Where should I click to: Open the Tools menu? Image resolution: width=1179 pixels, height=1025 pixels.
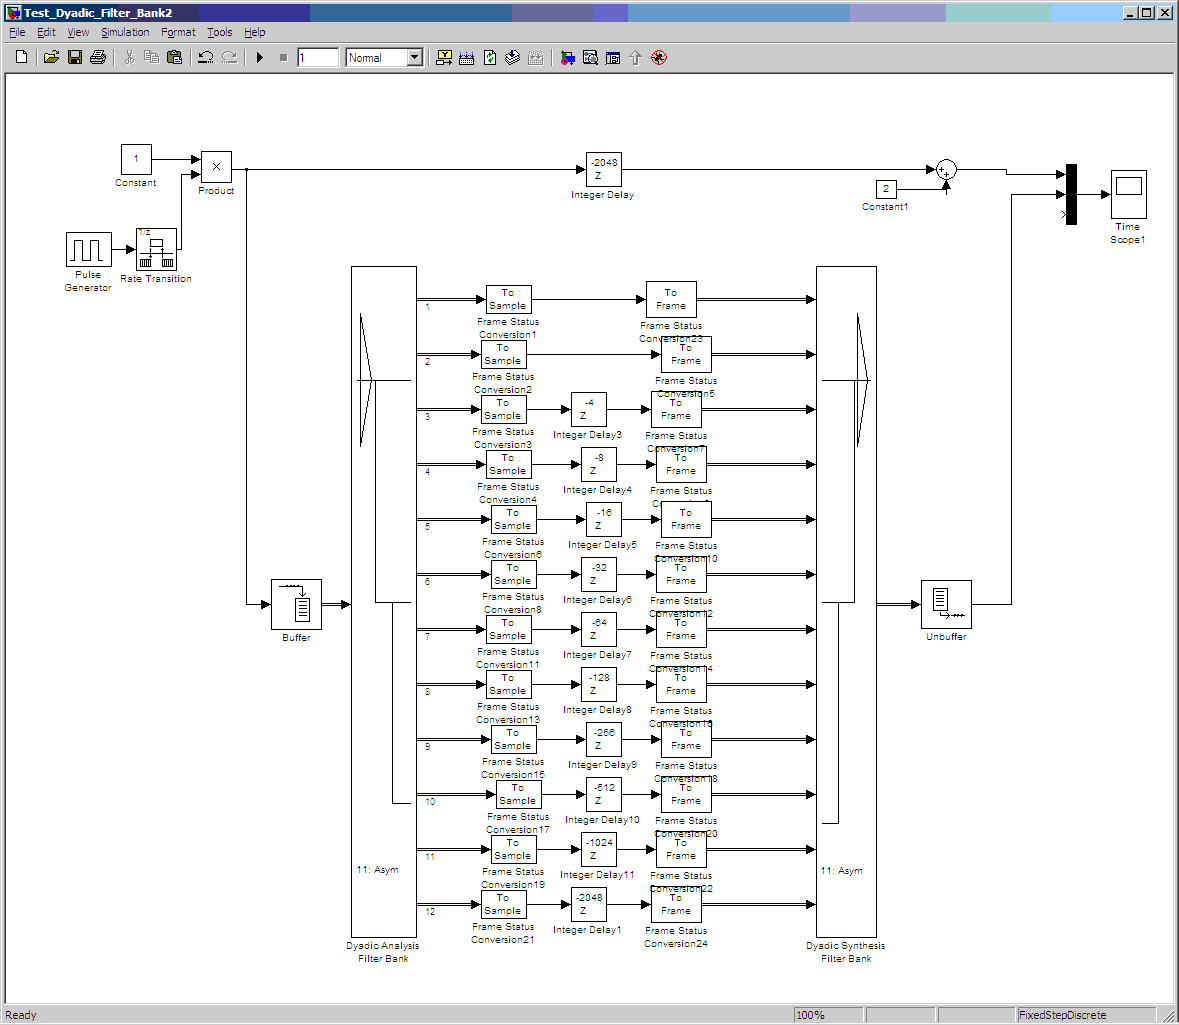click(220, 32)
